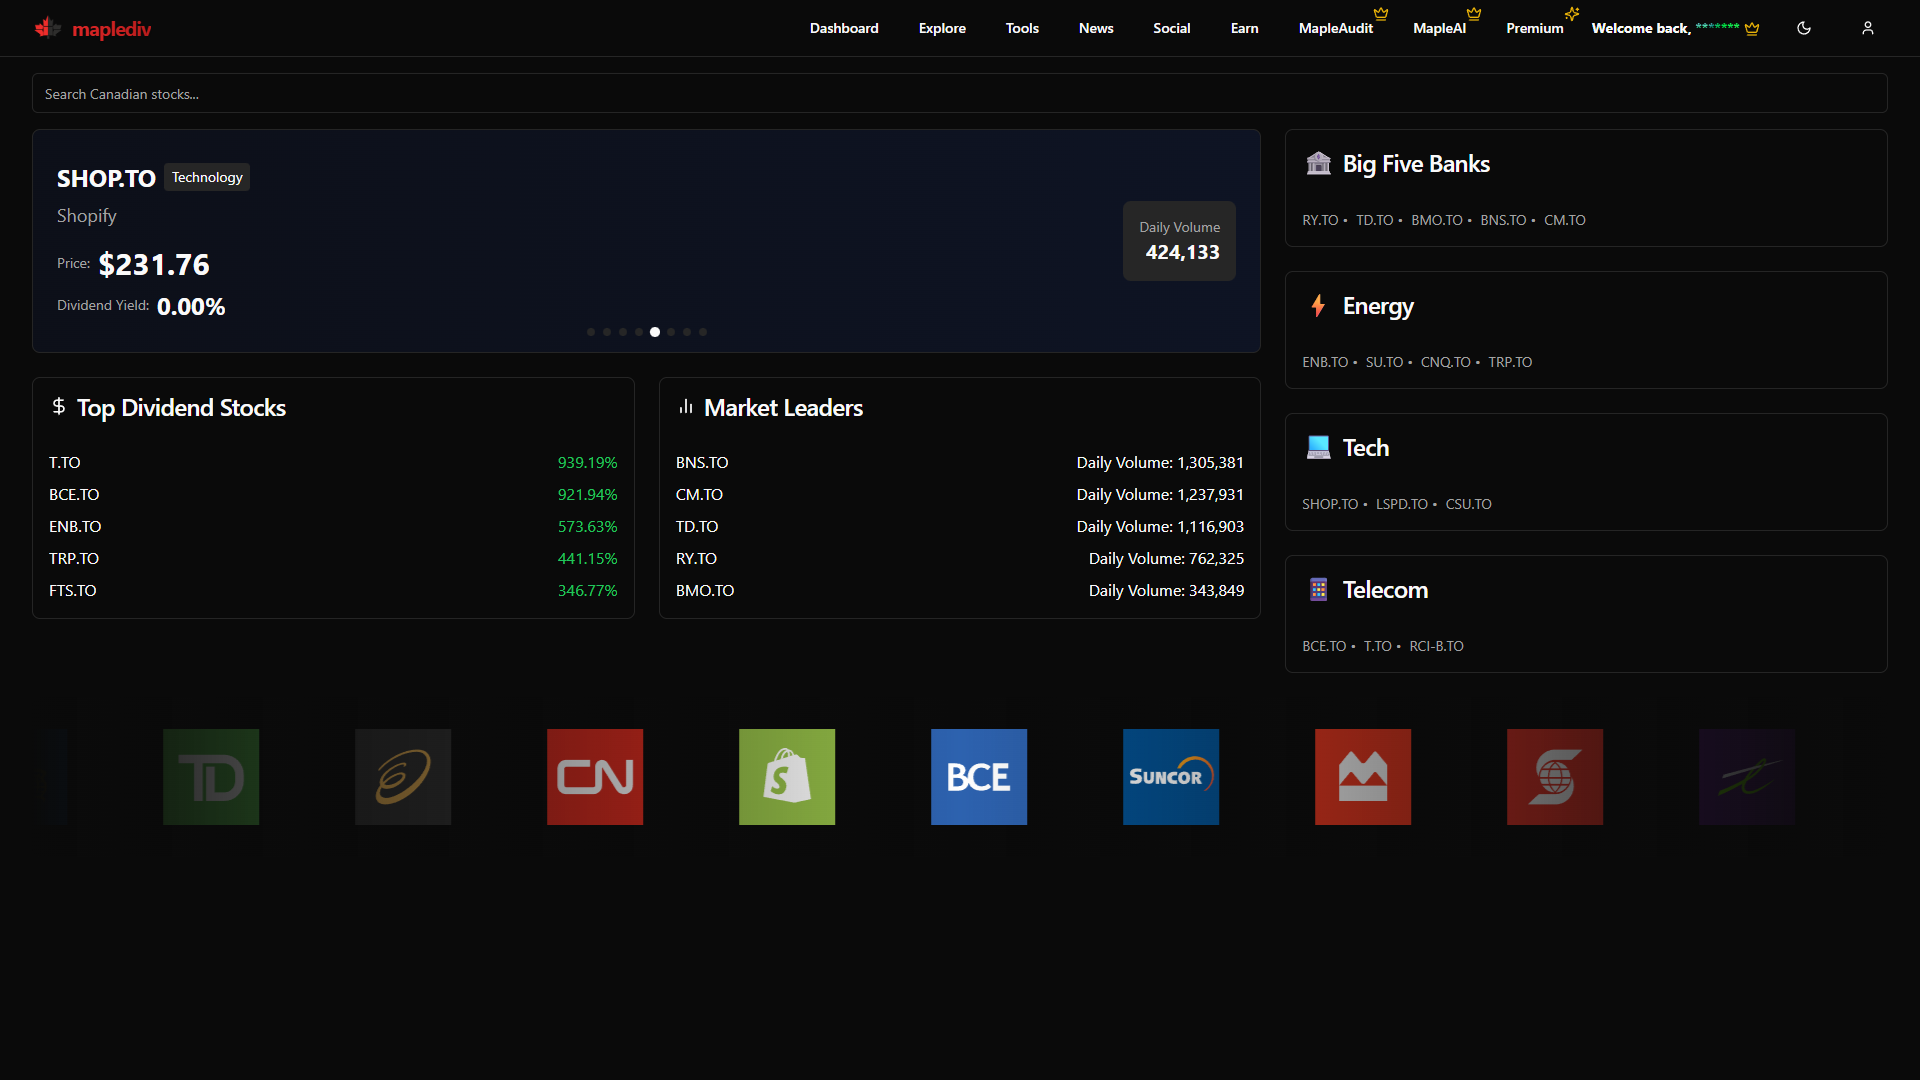Image resolution: width=1920 pixels, height=1080 pixels.
Task: Click the phone icon beside Telecom heading
Action: [x=1319, y=589]
